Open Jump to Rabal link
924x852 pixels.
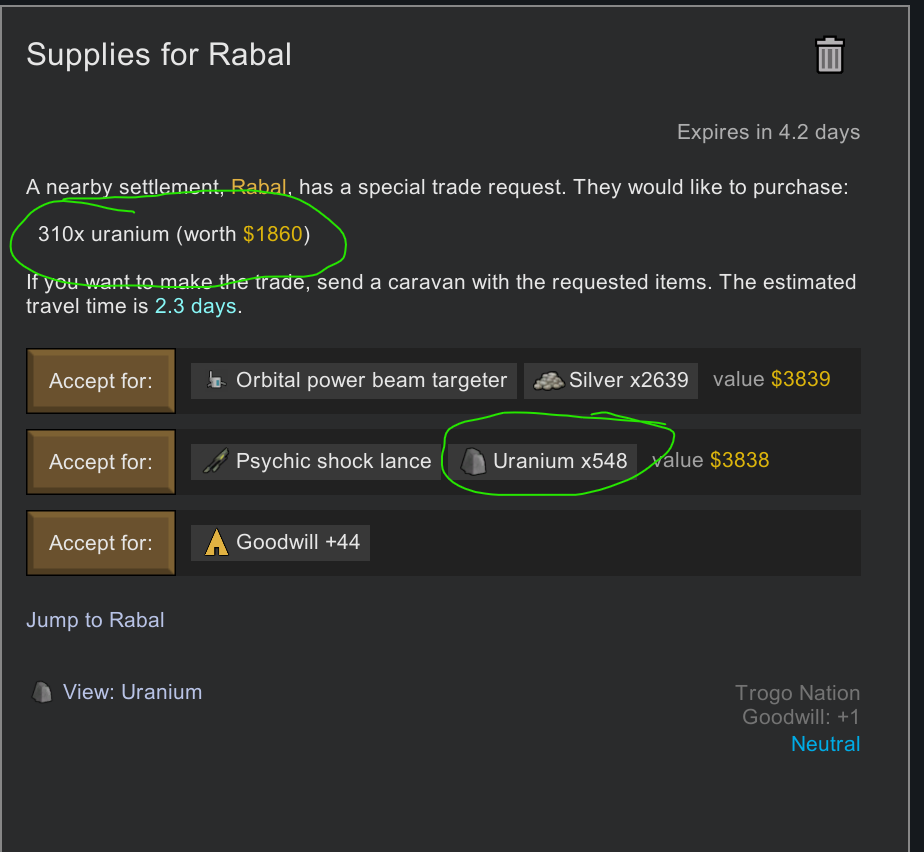[x=95, y=620]
